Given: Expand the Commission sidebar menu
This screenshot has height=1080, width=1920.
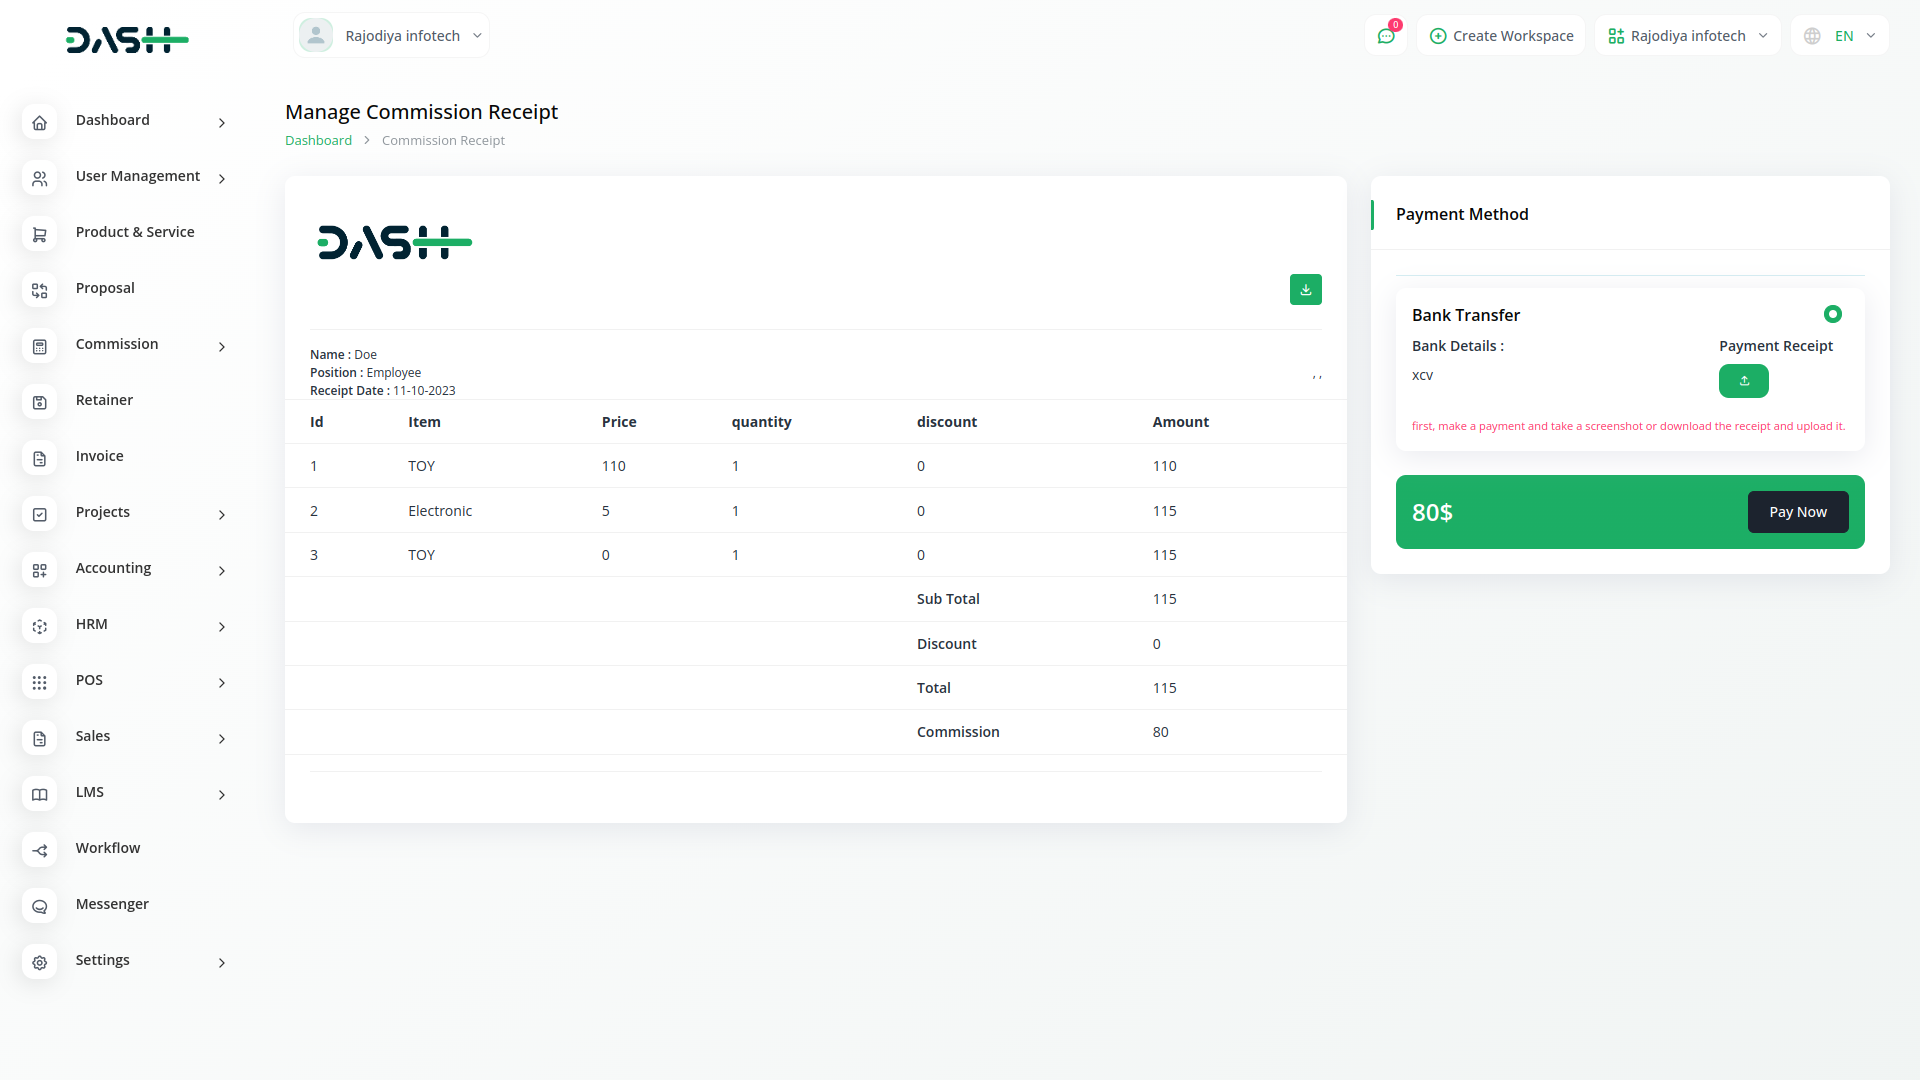Looking at the screenshot, I should (221, 347).
